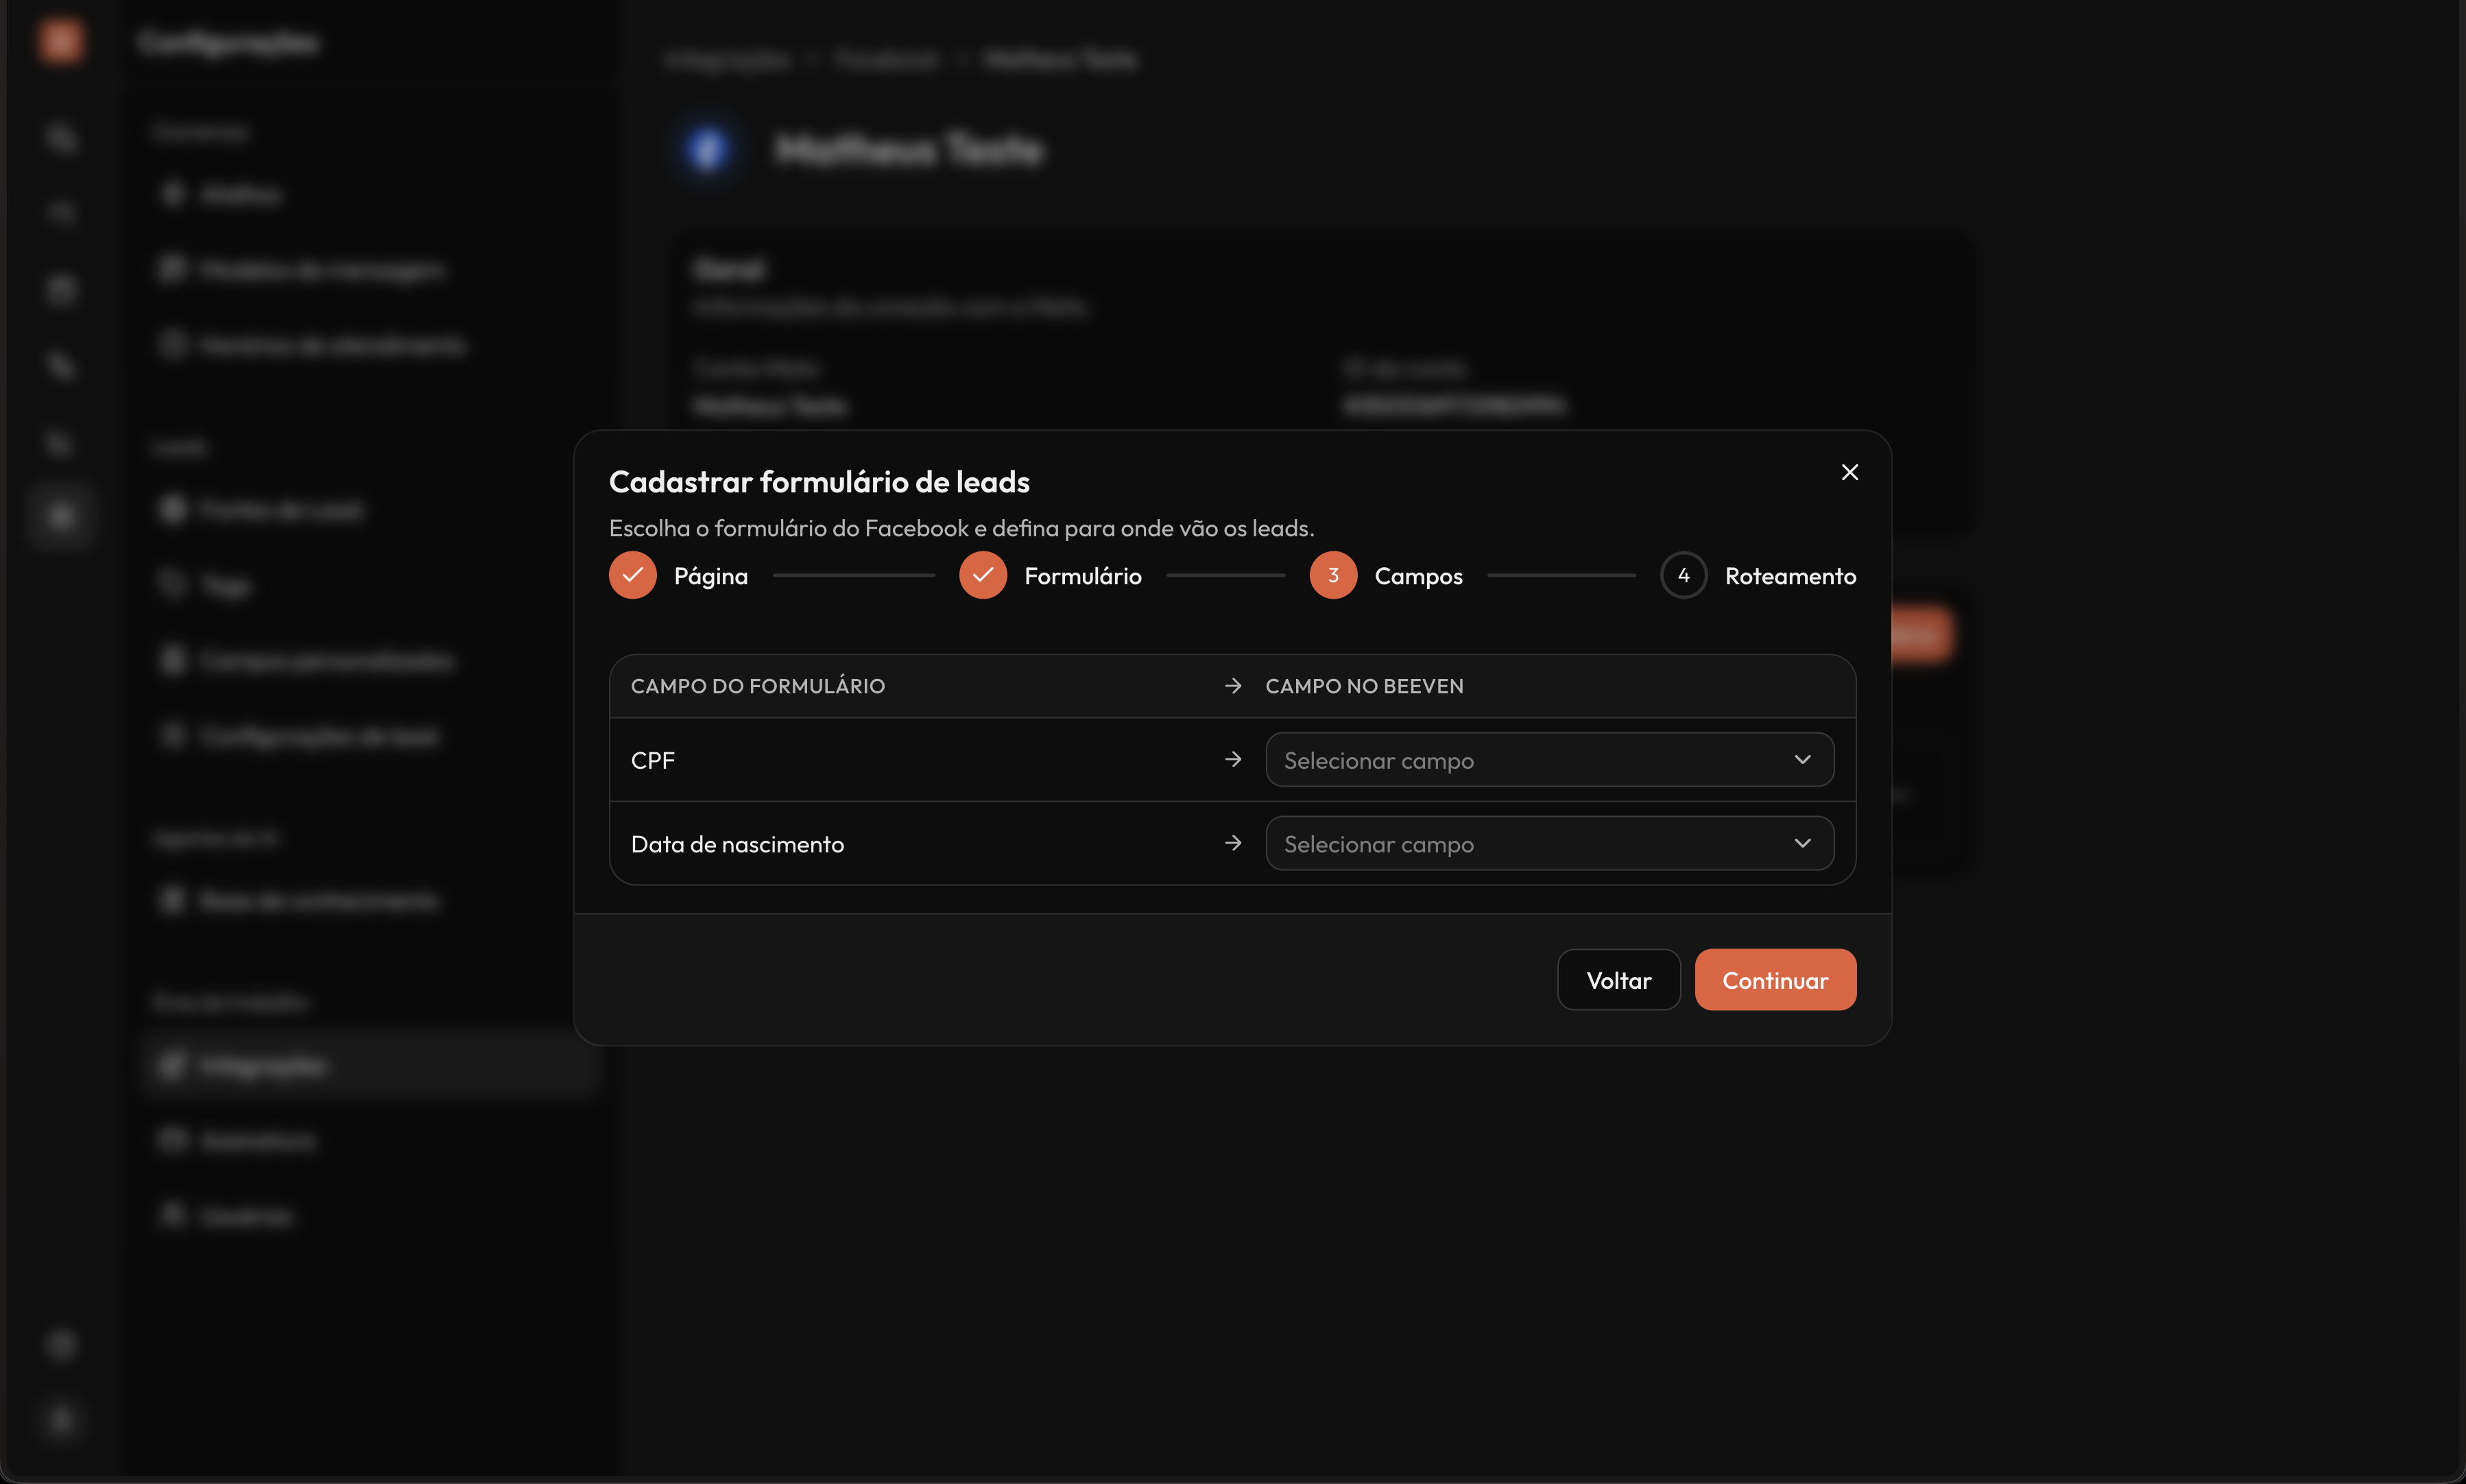Viewport: 2466px width, 1484px height.
Task: Click Continuar to proceed
Action: point(1775,980)
